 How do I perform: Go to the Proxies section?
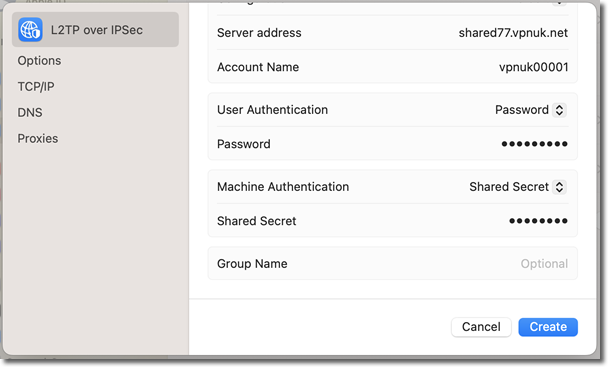(x=38, y=138)
